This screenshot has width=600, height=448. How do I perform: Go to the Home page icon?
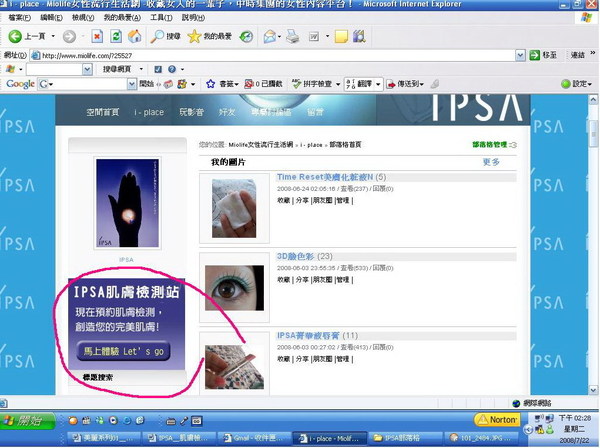tap(134, 36)
